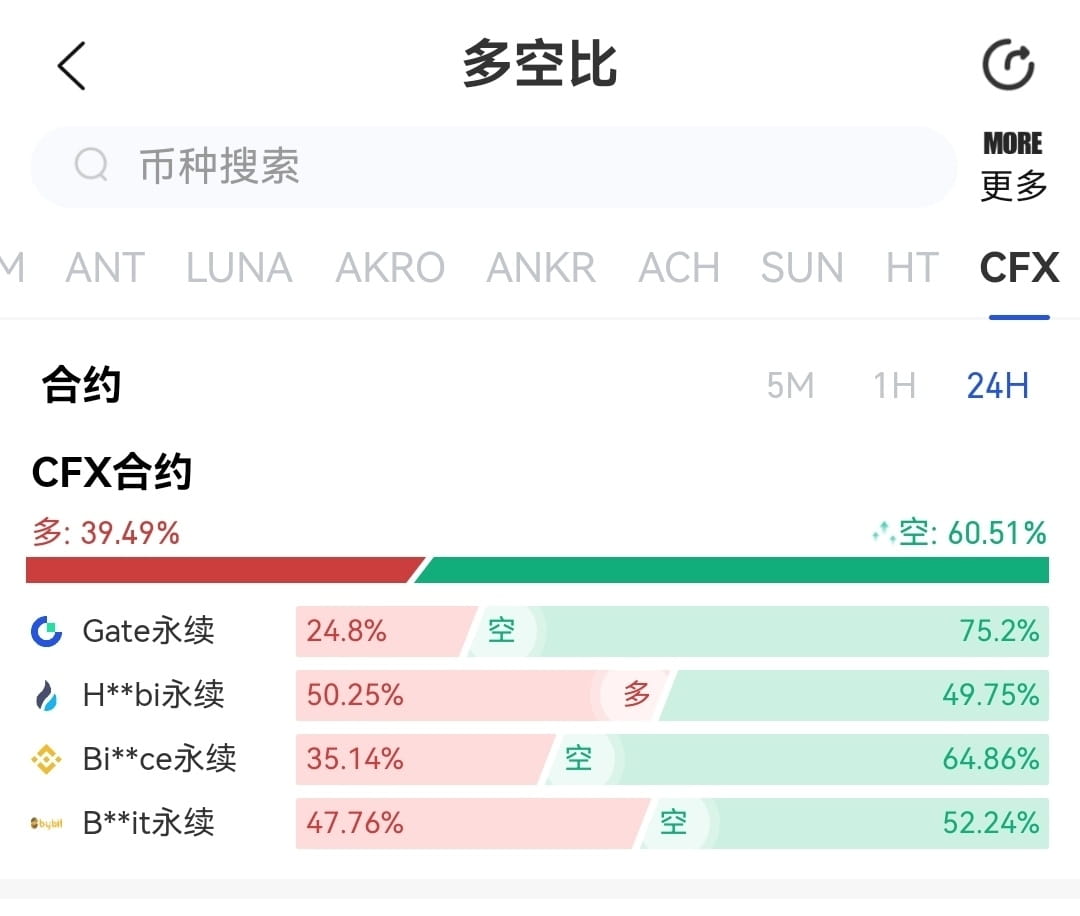This screenshot has height=916, width=1080.
Task: Select the ANT coin tab
Action: click(x=104, y=267)
